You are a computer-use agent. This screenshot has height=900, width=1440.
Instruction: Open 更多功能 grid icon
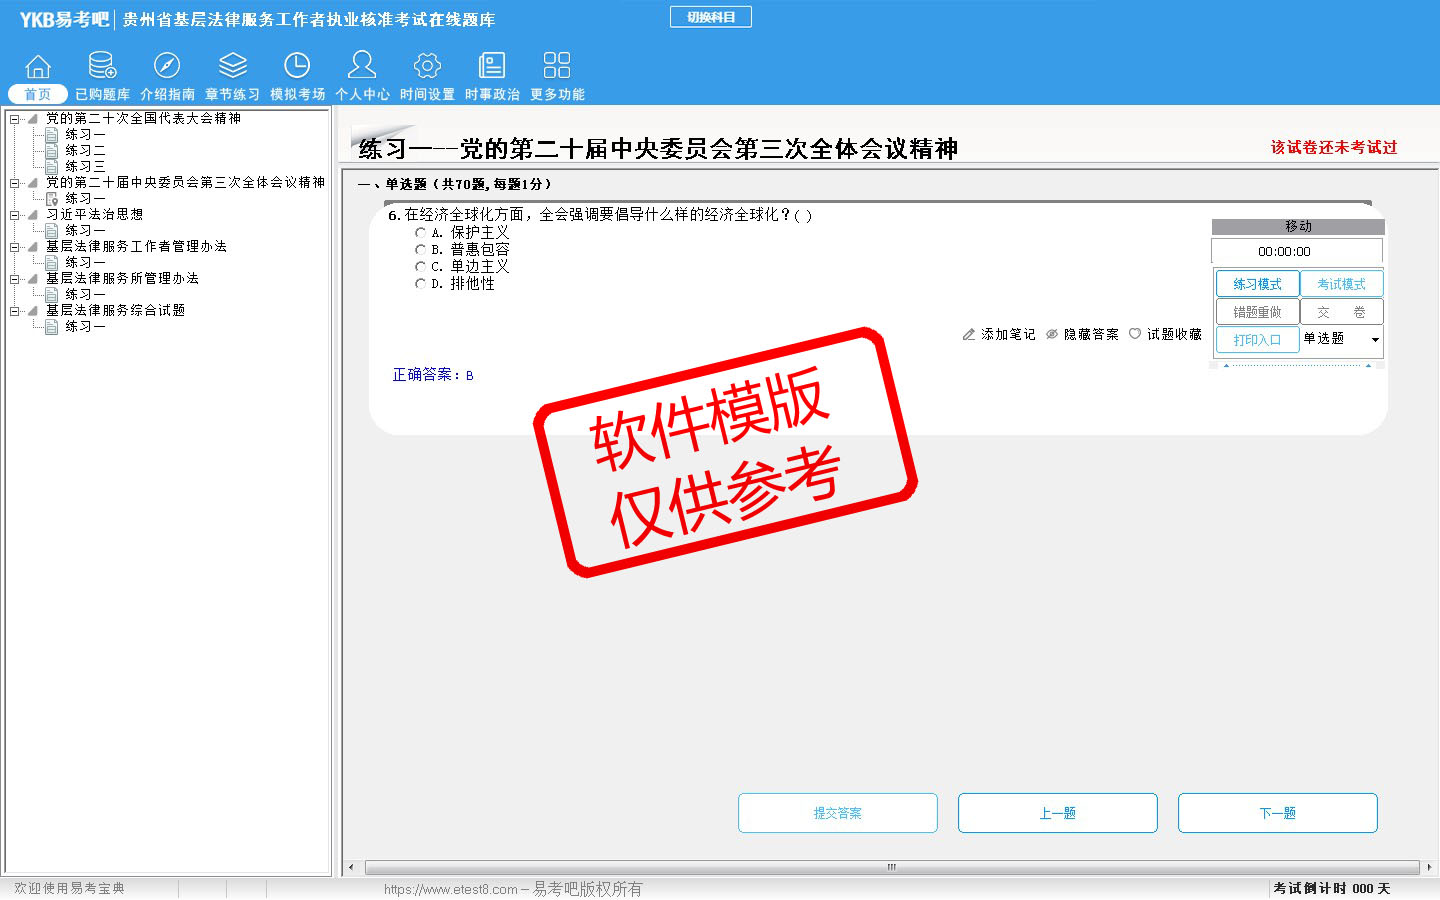[557, 67]
